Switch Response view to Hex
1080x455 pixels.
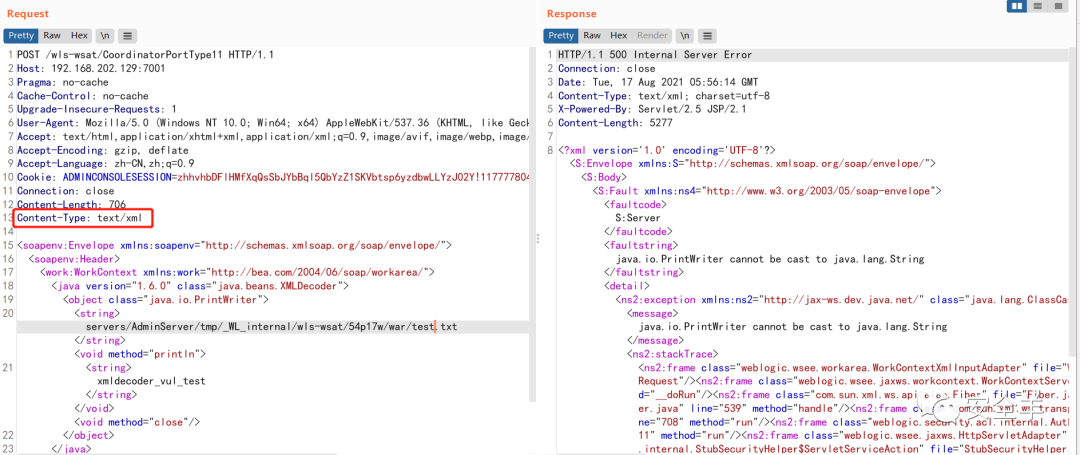[619, 36]
